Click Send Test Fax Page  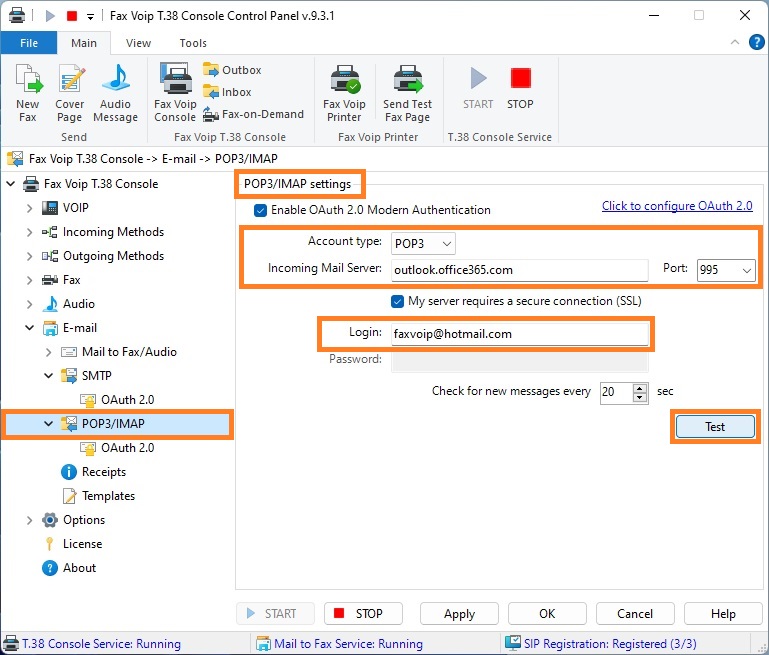[407, 93]
